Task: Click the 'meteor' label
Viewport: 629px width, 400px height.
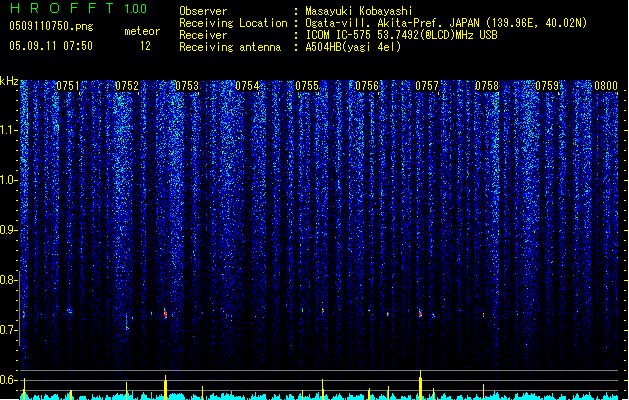Action: pyautogui.click(x=142, y=31)
